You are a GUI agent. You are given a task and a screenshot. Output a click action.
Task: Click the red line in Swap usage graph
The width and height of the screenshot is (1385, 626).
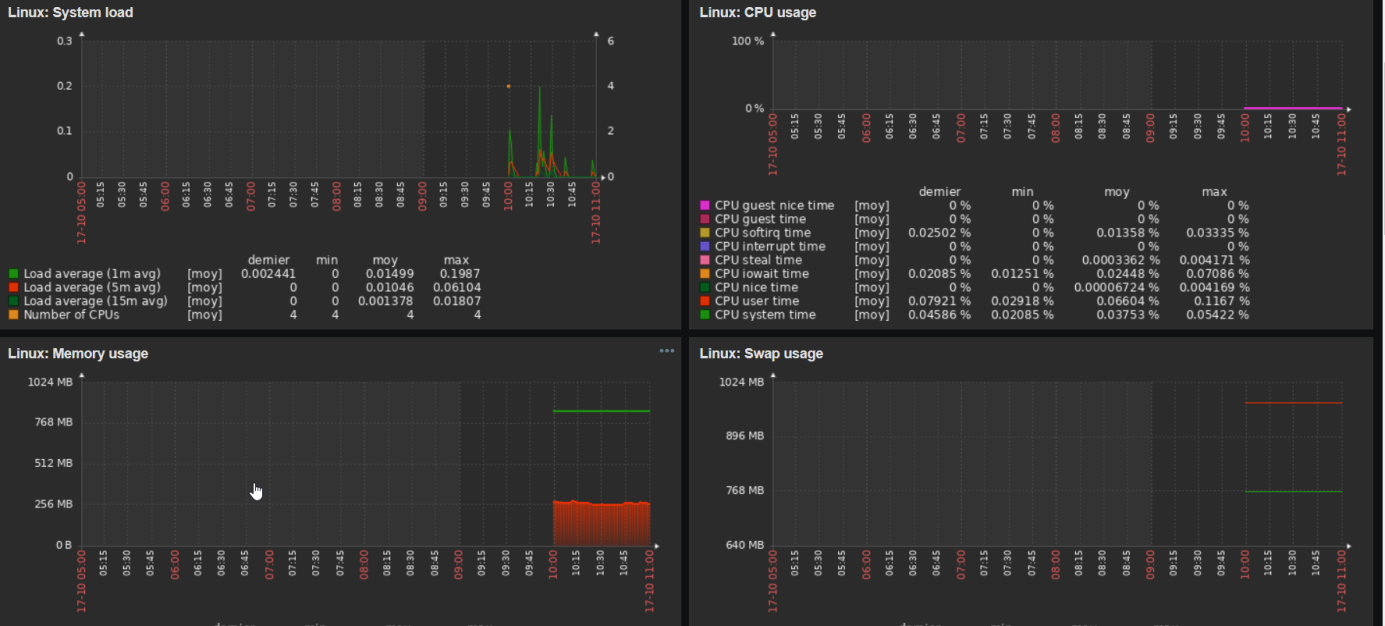tap(1293, 403)
